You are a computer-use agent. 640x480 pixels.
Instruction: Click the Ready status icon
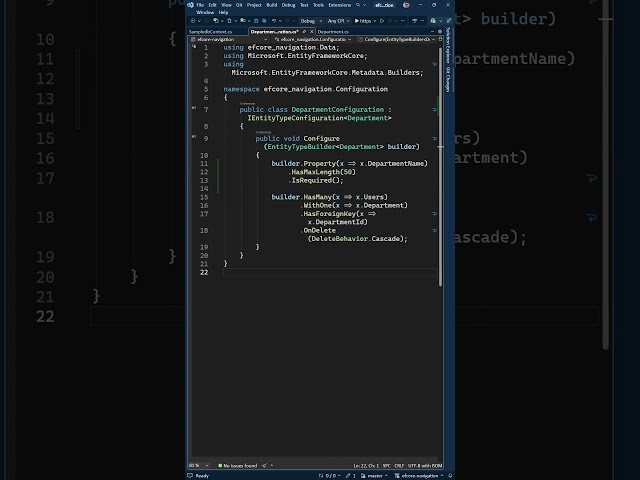tap(190, 476)
